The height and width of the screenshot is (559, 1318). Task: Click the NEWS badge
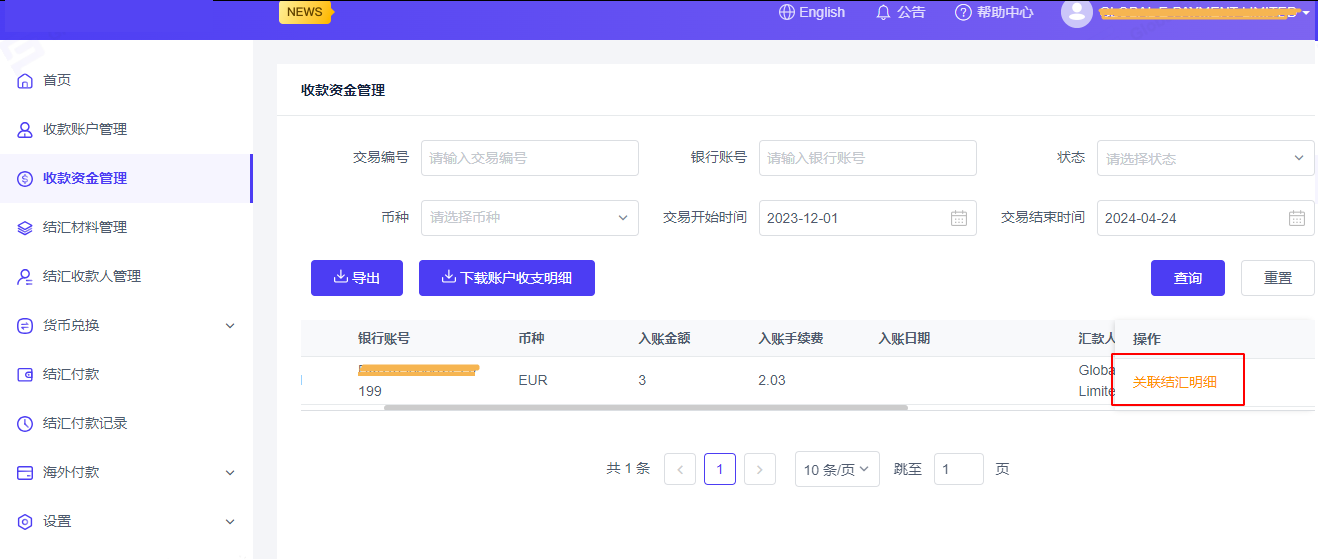(304, 12)
